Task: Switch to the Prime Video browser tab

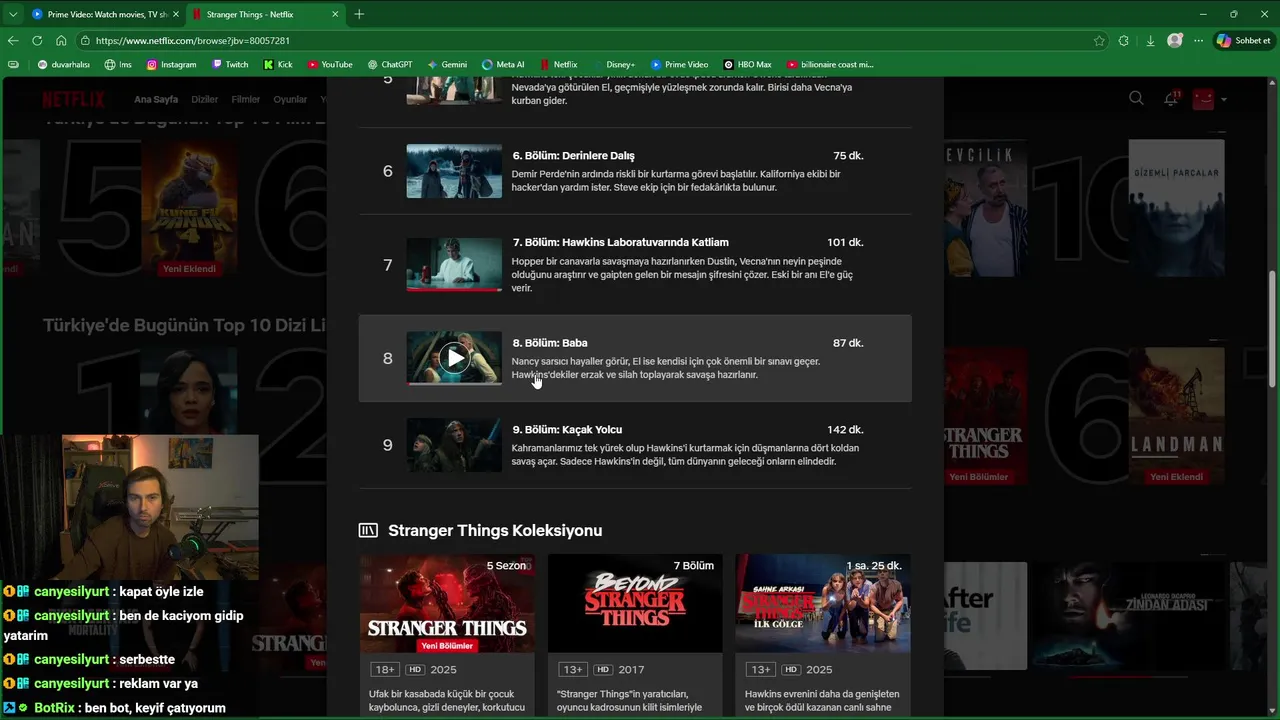Action: pos(105,14)
